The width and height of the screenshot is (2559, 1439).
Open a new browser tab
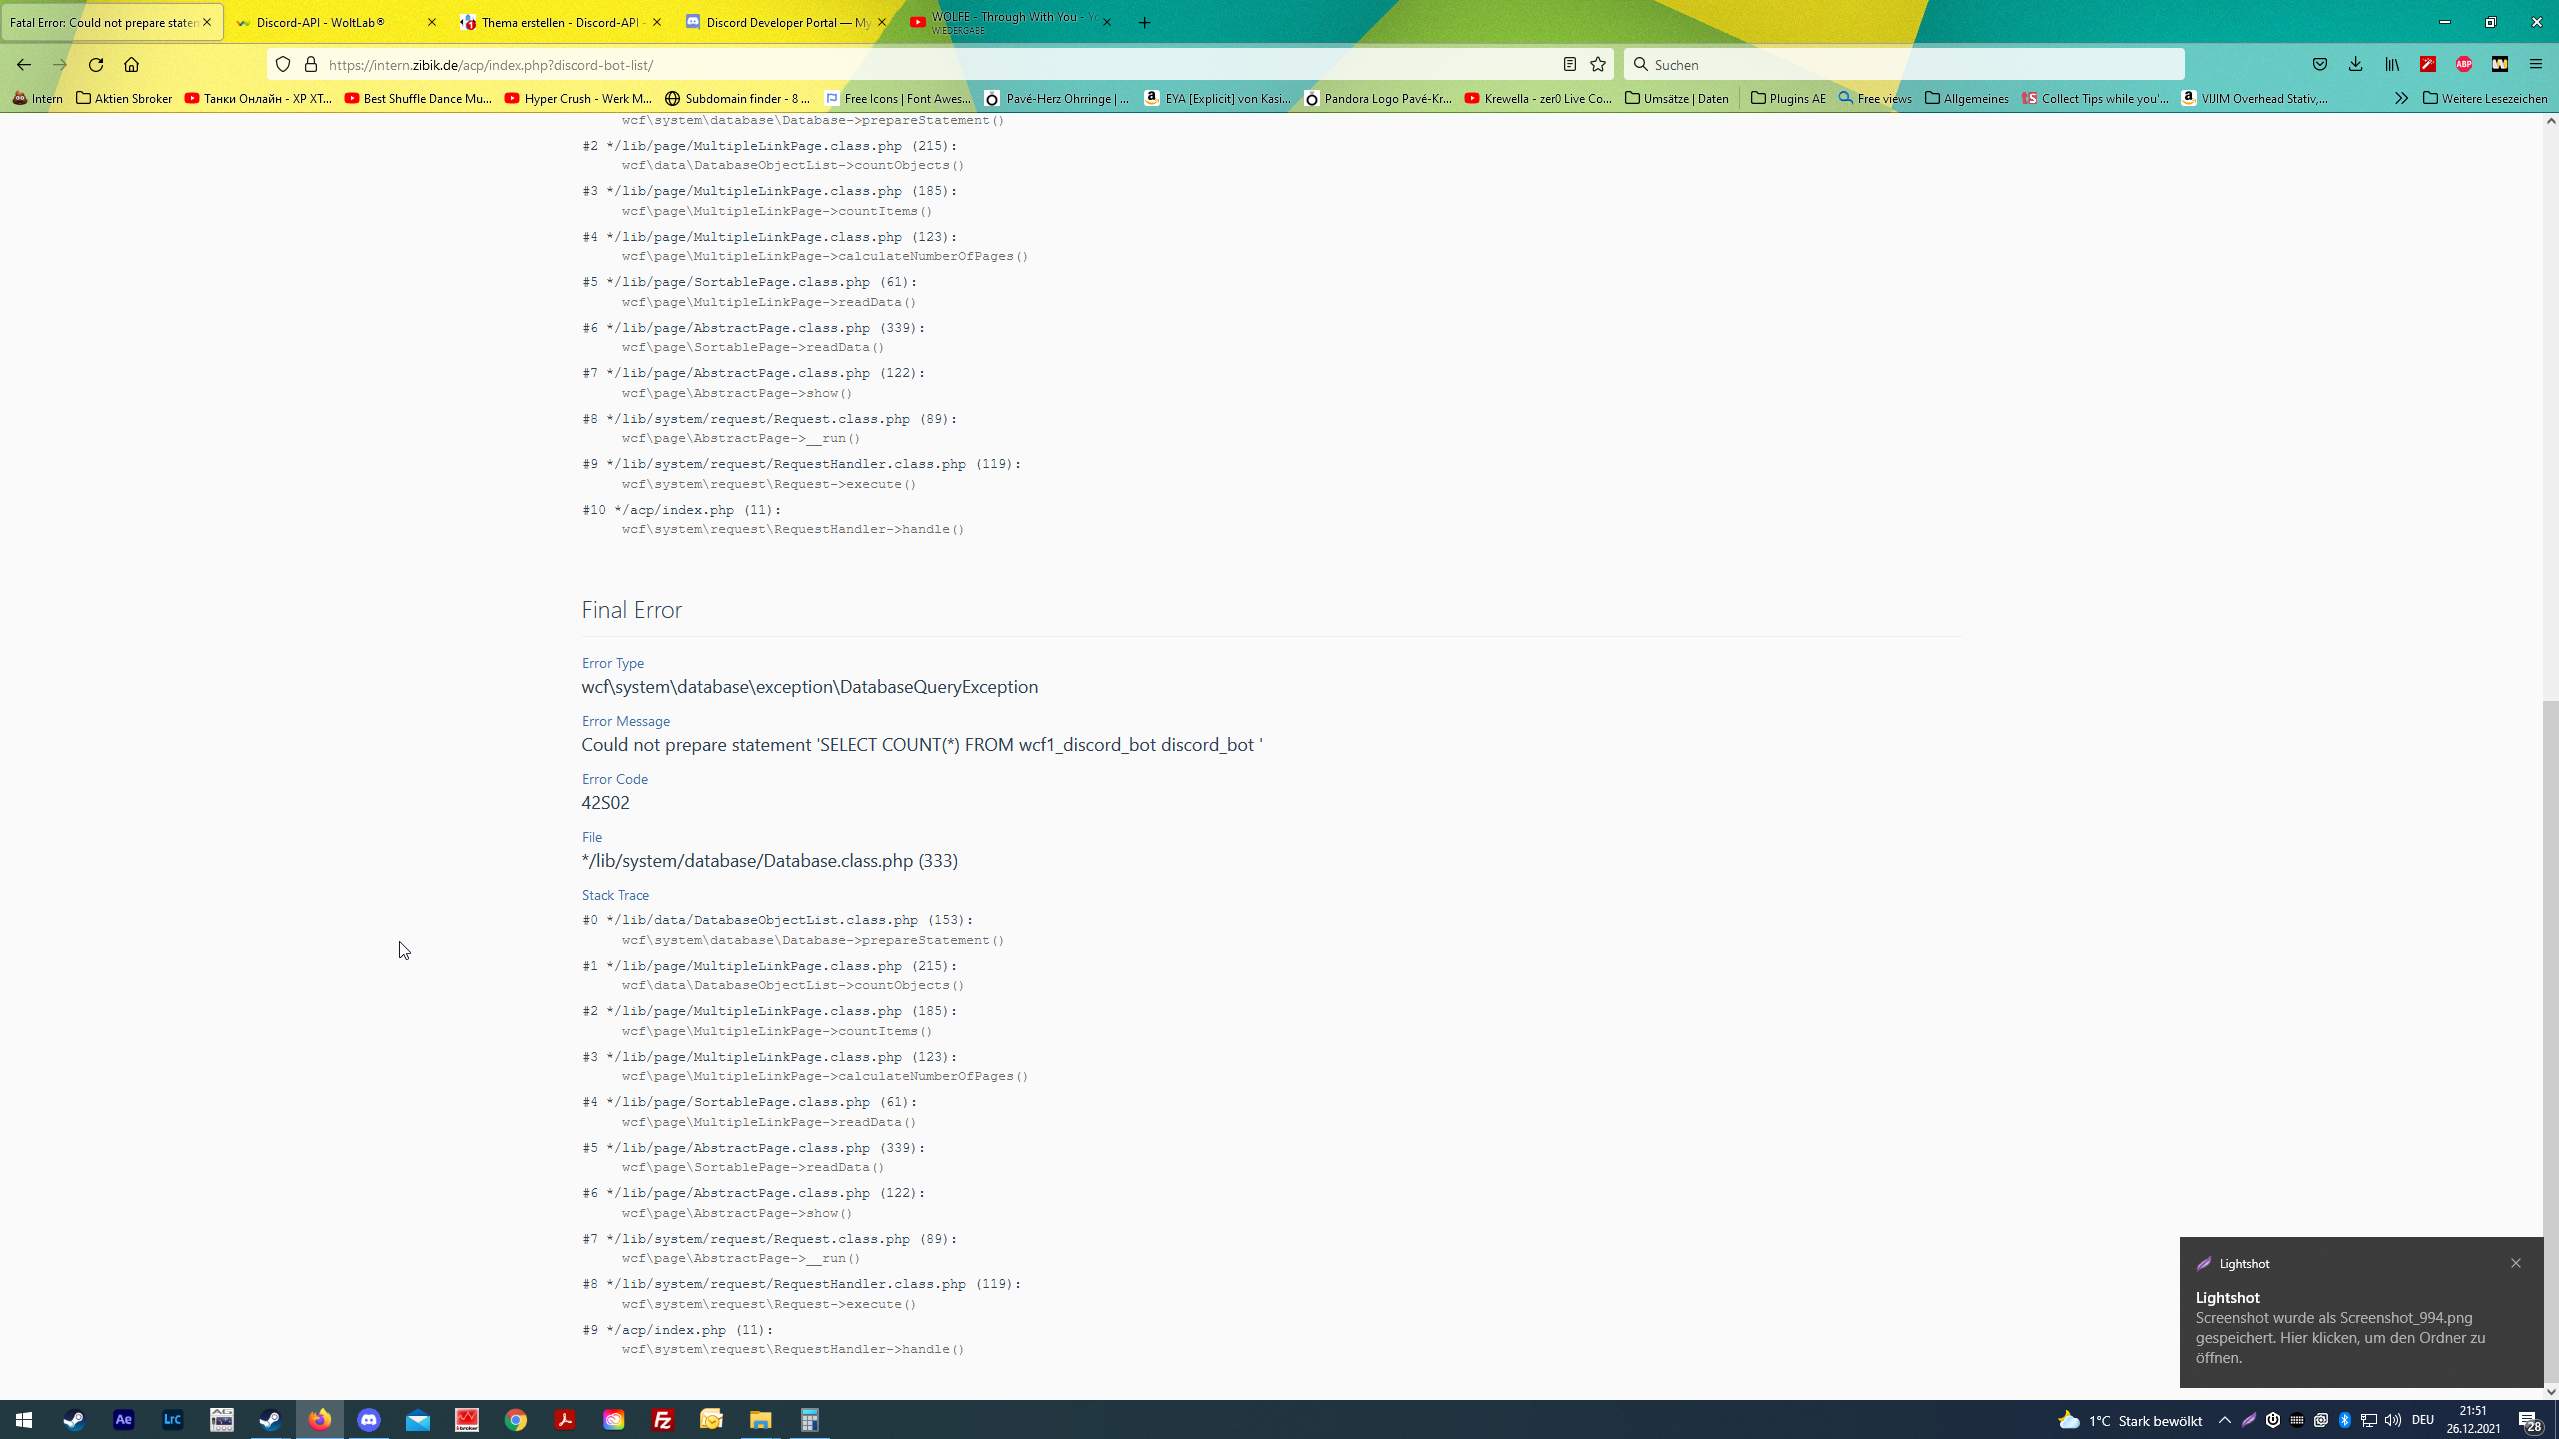[x=1144, y=22]
